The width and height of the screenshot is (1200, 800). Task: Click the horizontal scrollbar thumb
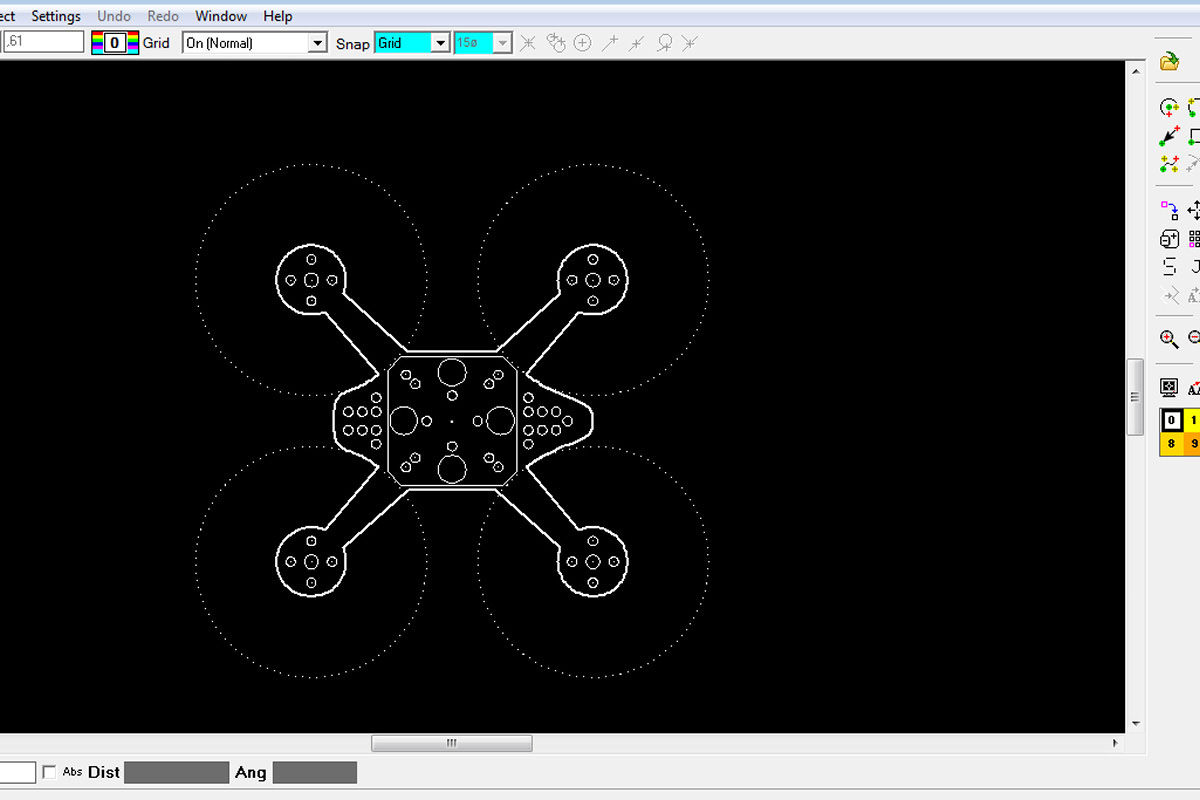pos(451,743)
